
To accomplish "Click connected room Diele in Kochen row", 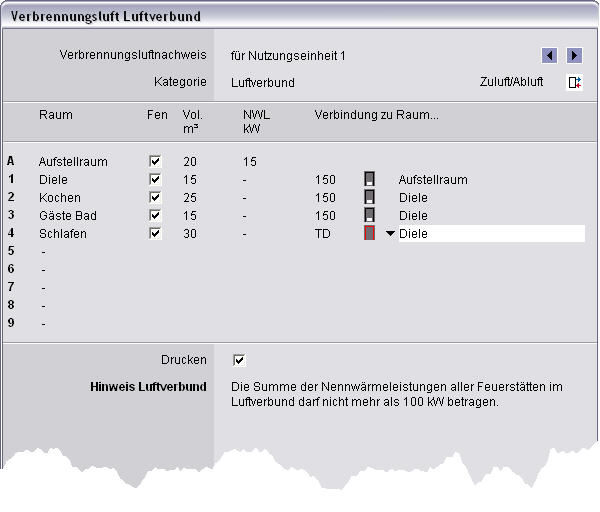I will pos(413,198).
